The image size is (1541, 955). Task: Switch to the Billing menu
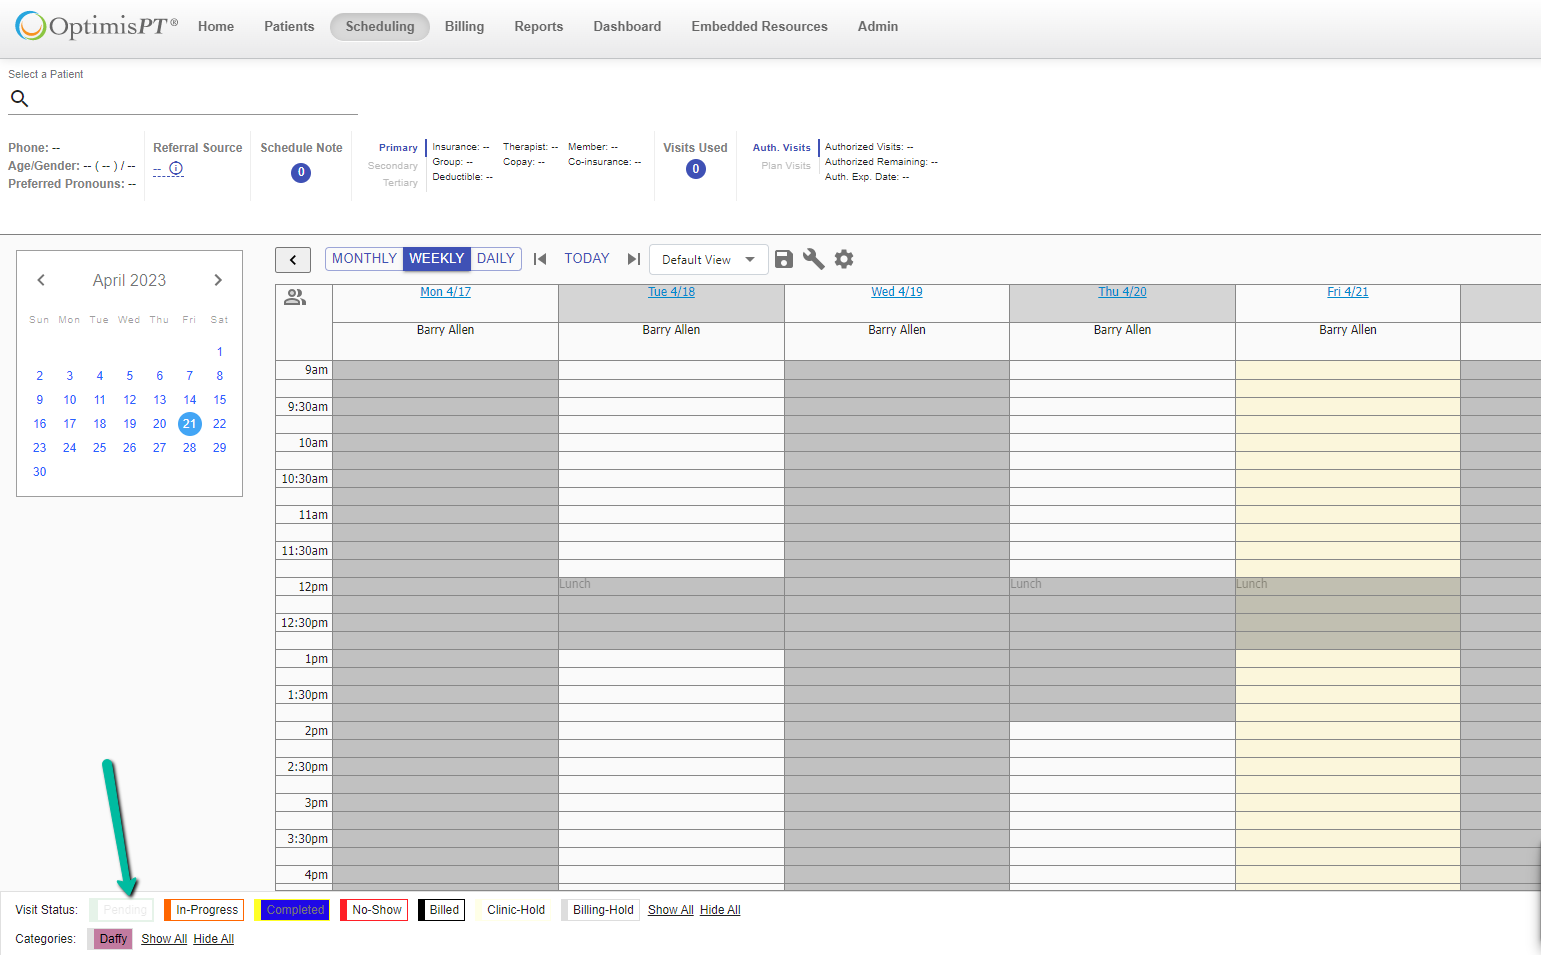[464, 27]
